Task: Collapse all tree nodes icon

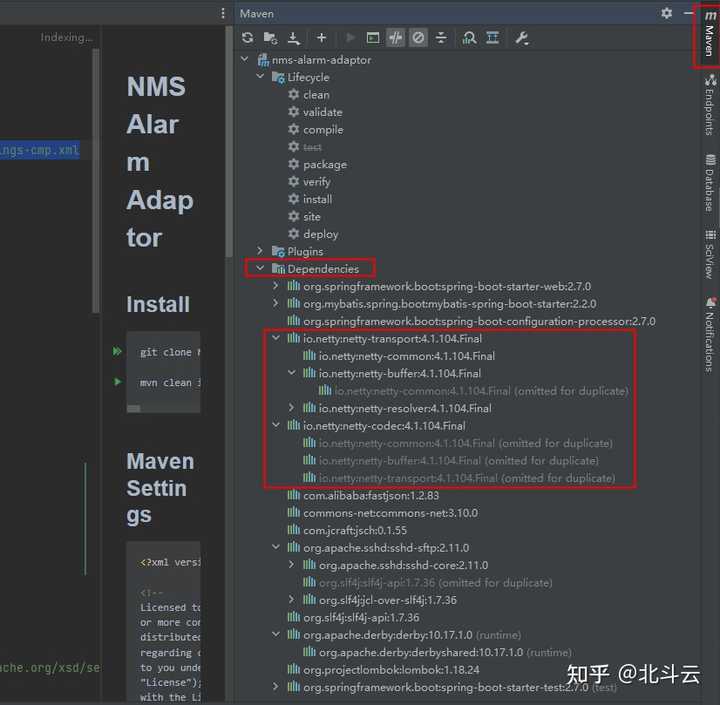Action: click(x=441, y=38)
